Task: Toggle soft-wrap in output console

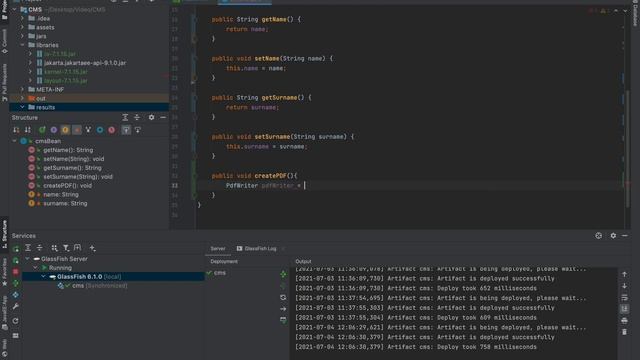Action: (624, 298)
